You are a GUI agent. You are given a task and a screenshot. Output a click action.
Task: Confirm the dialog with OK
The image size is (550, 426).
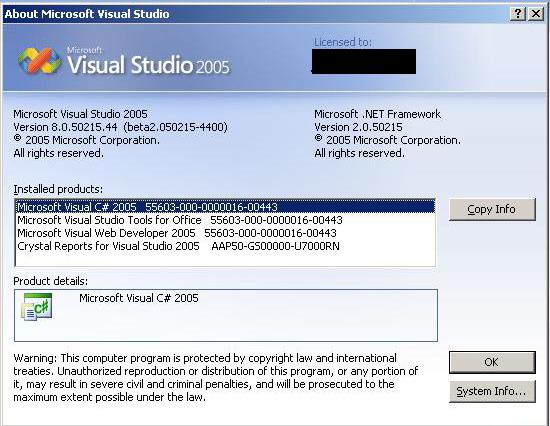[x=492, y=362]
